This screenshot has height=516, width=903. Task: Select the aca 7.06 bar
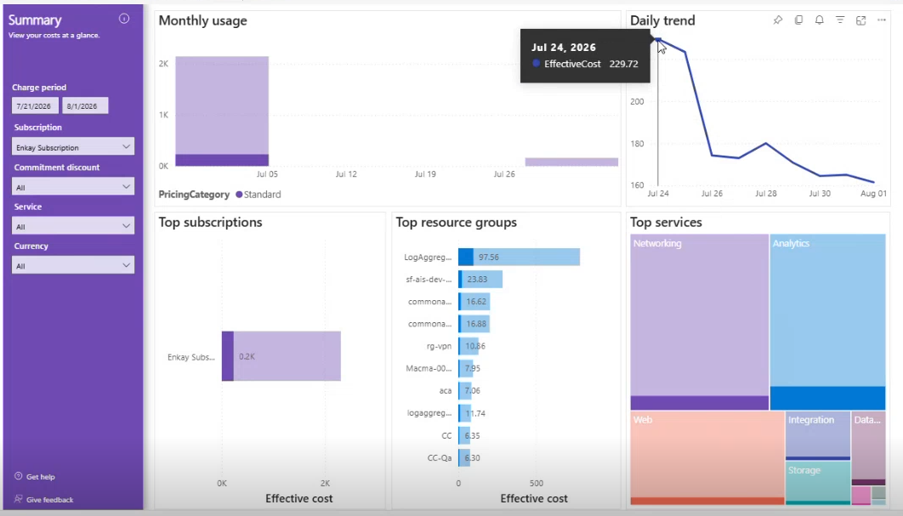465,390
